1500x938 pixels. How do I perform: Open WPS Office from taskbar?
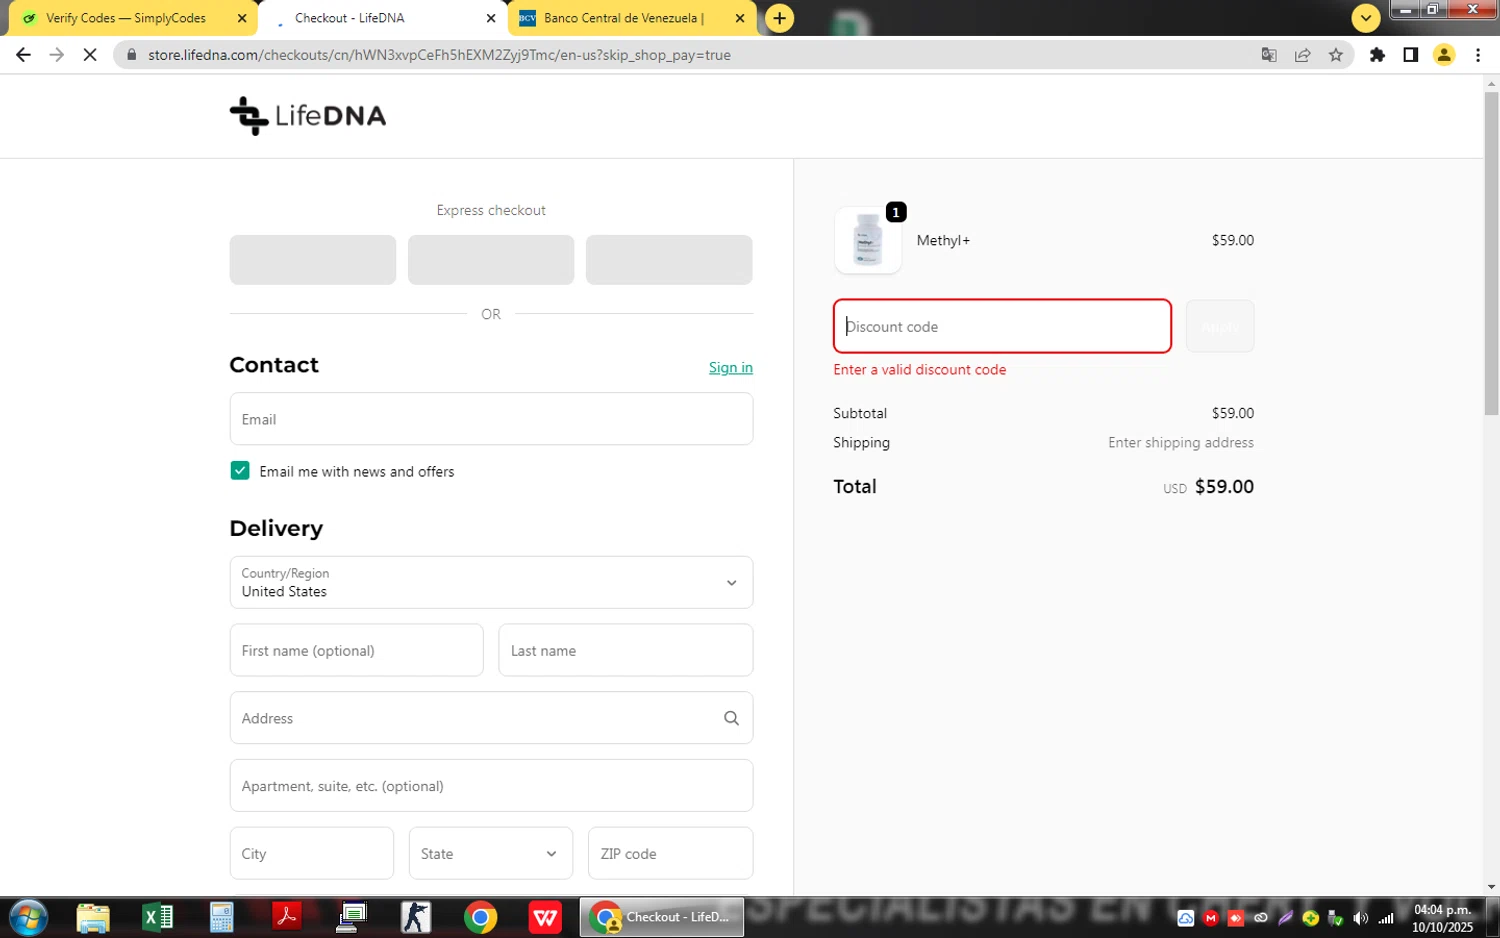545,917
